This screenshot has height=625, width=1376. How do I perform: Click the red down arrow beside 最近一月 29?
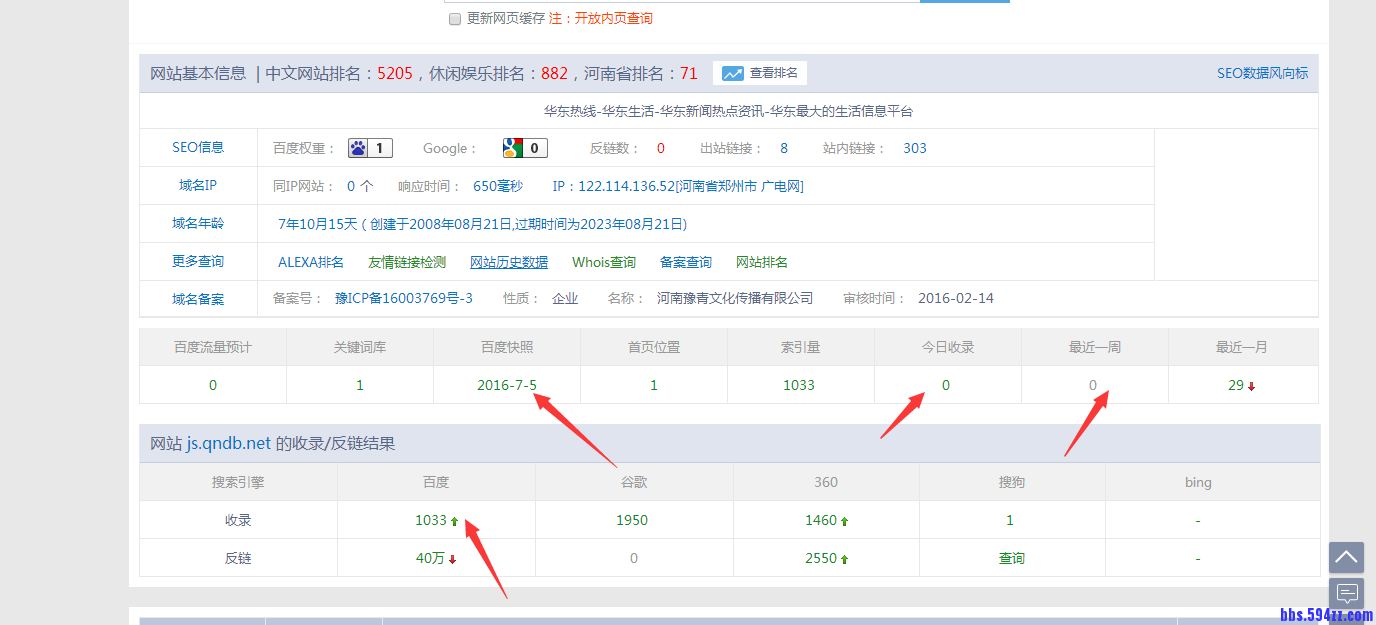coord(1253,384)
